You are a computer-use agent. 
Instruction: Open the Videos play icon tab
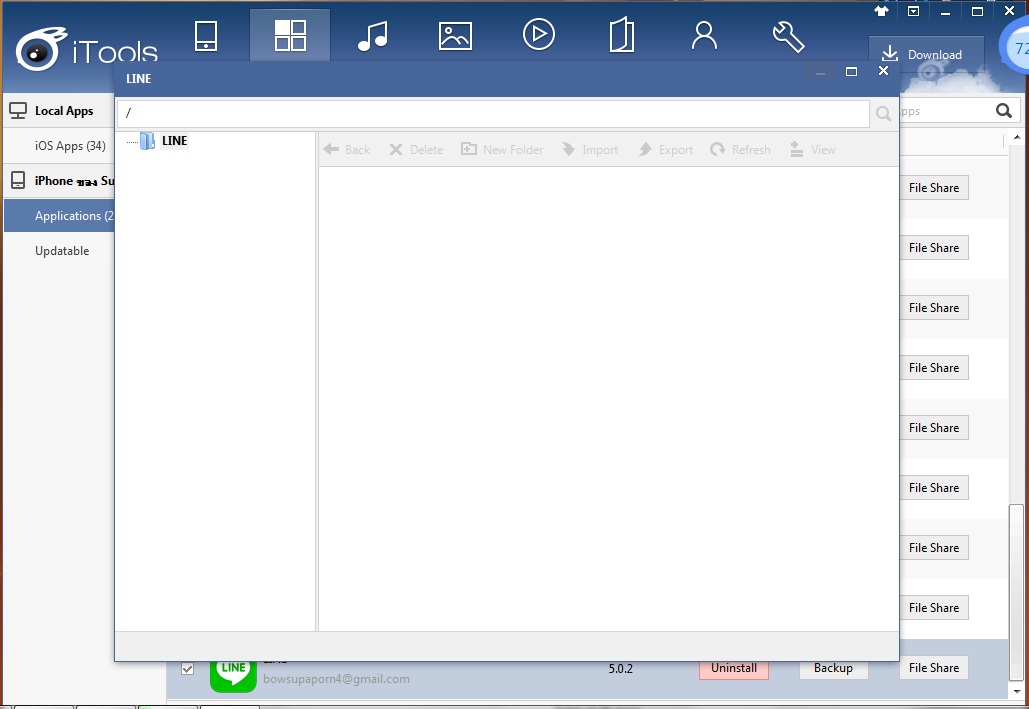point(539,35)
